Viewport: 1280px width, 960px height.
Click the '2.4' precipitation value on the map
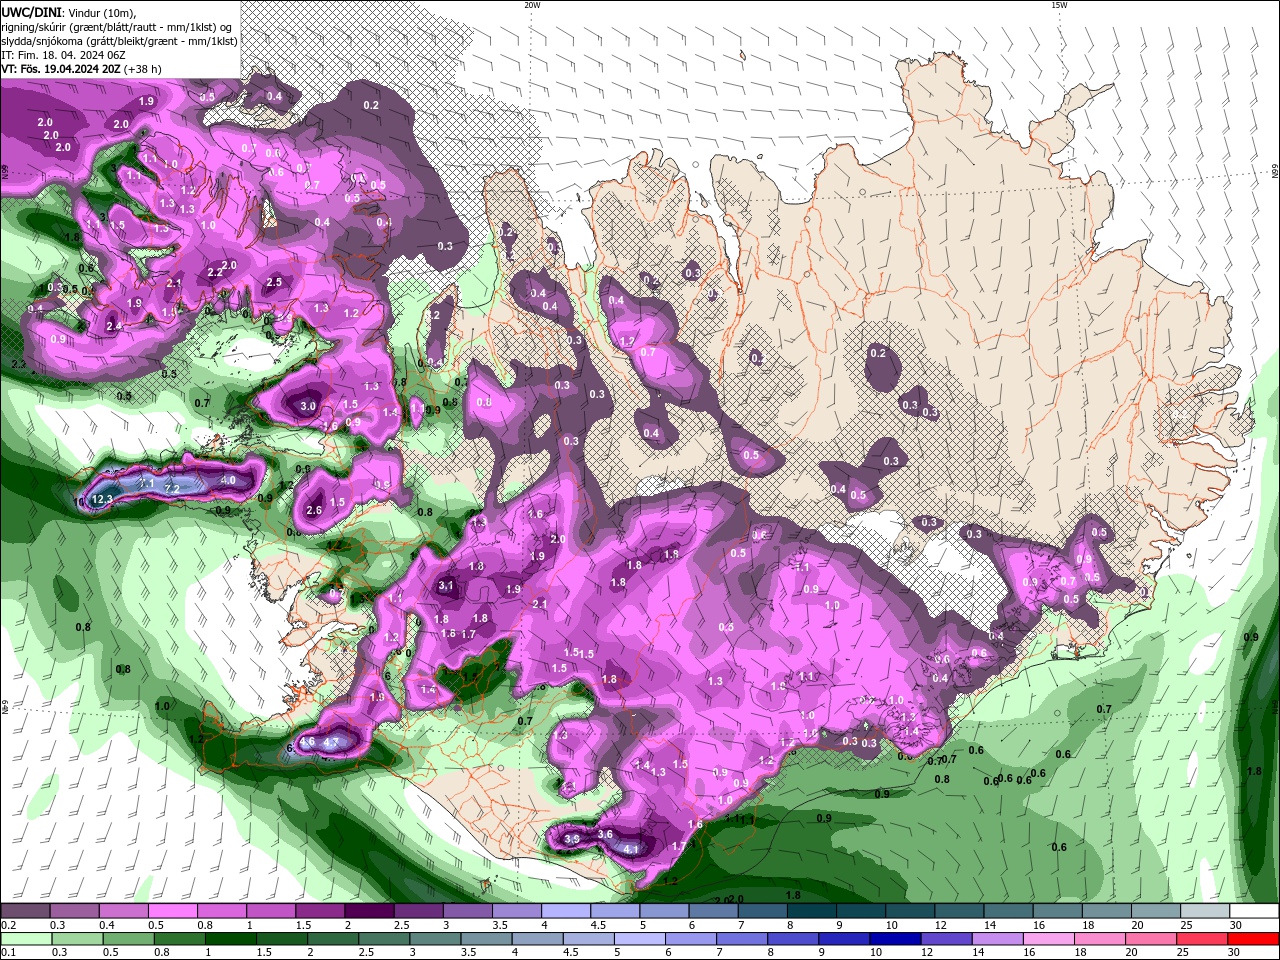(x=114, y=326)
